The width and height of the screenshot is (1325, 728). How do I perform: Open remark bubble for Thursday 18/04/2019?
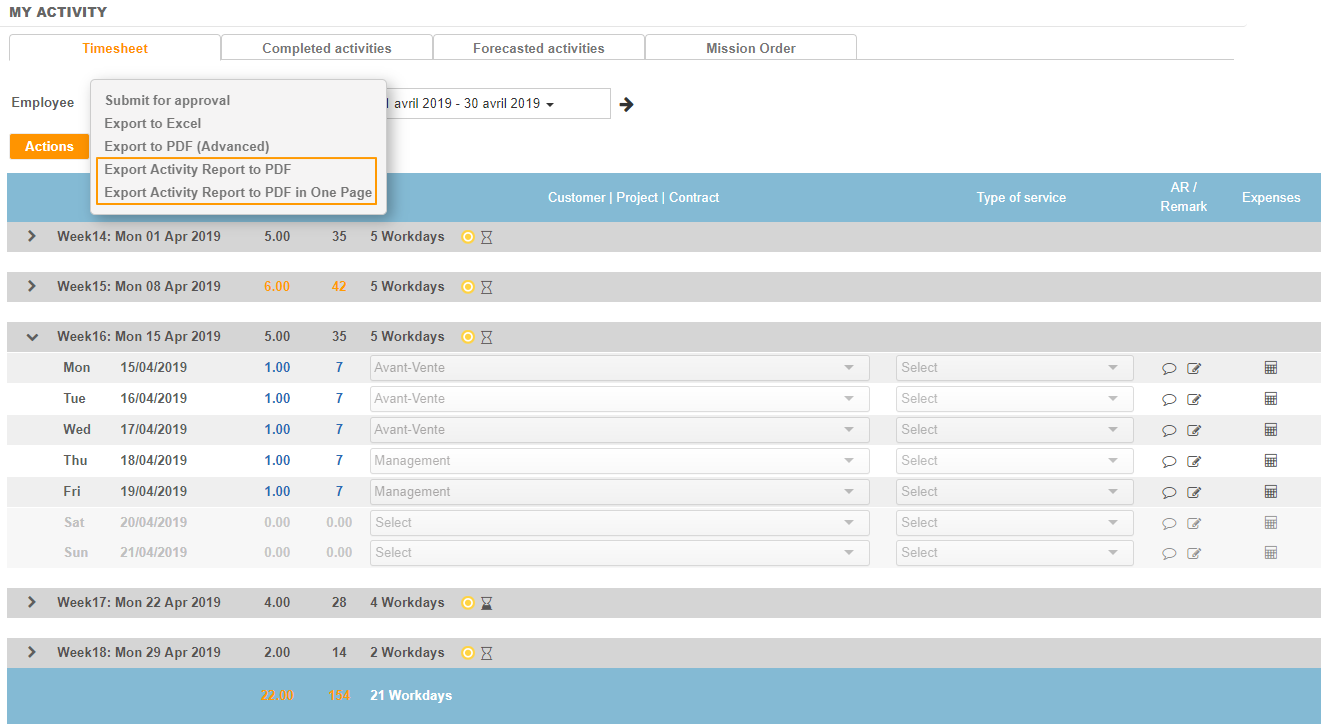[1169, 461]
